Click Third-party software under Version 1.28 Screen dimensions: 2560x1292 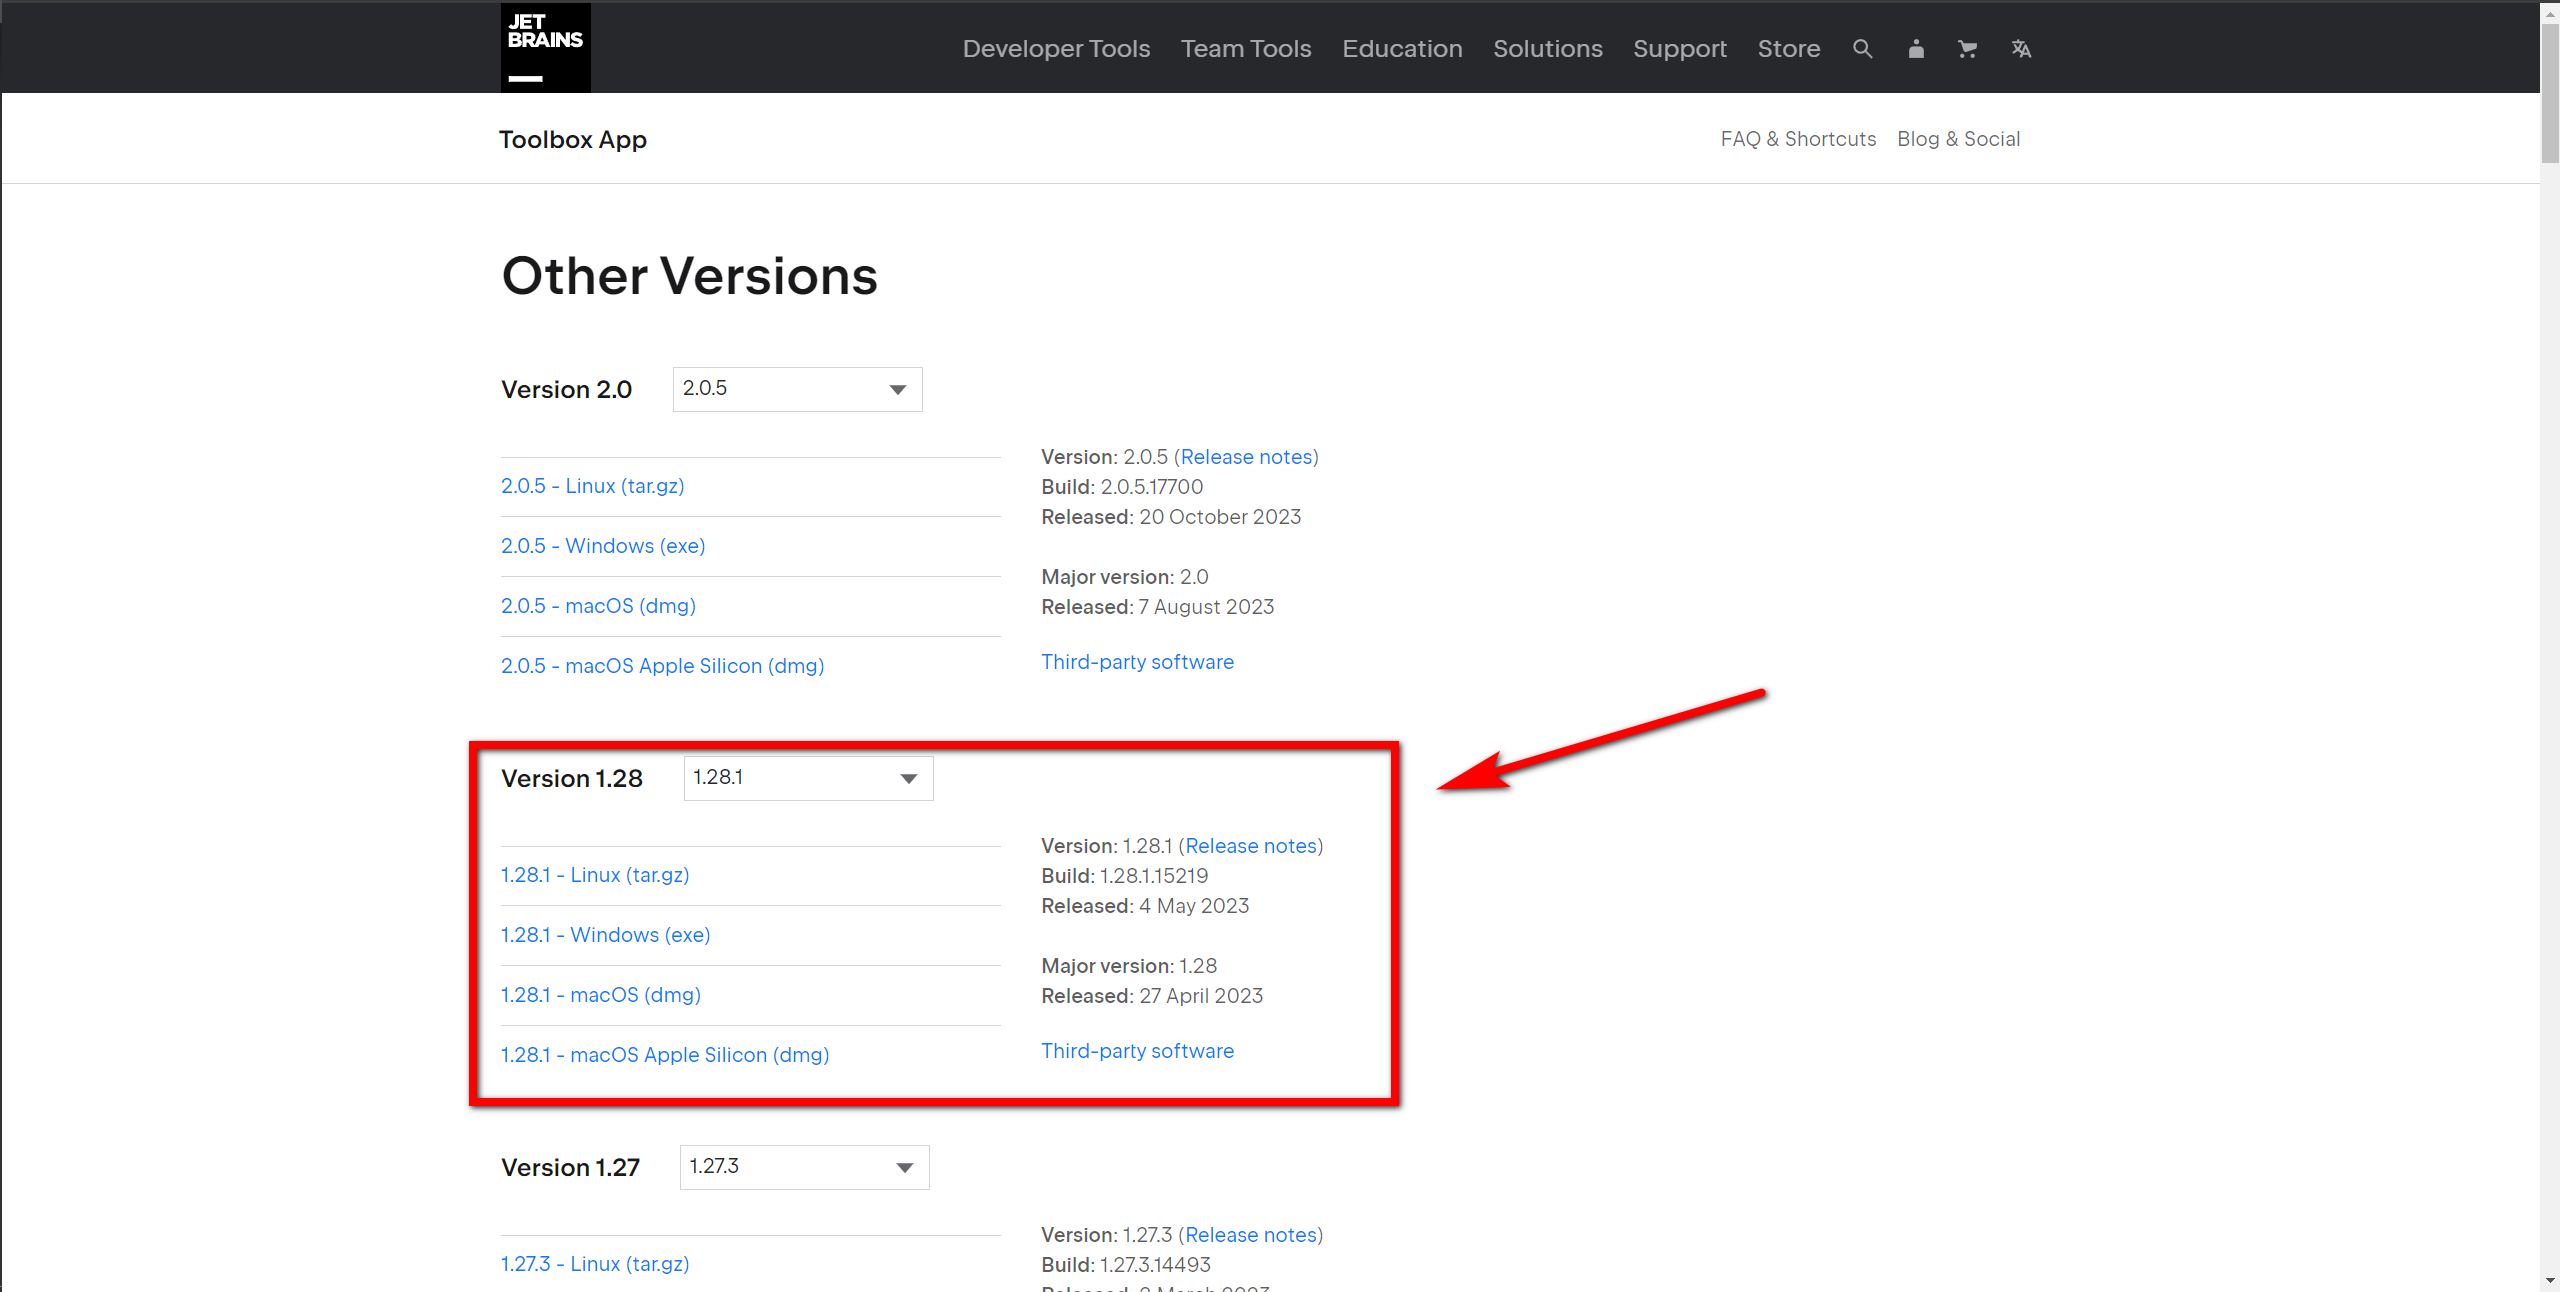pyautogui.click(x=1137, y=1051)
